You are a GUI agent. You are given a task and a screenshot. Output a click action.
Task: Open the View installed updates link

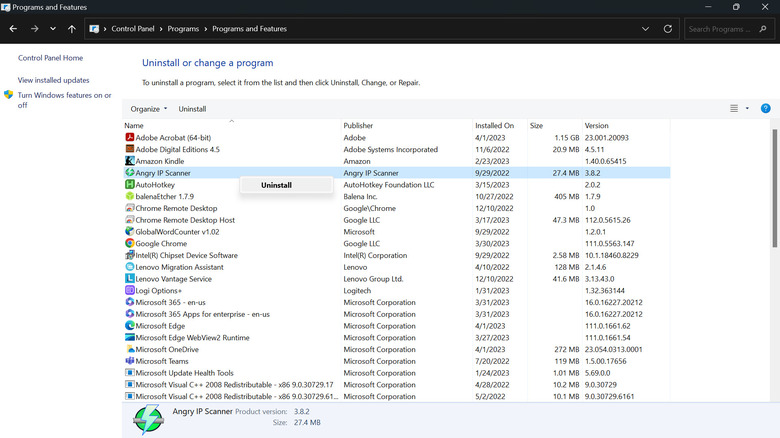(53, 80)
